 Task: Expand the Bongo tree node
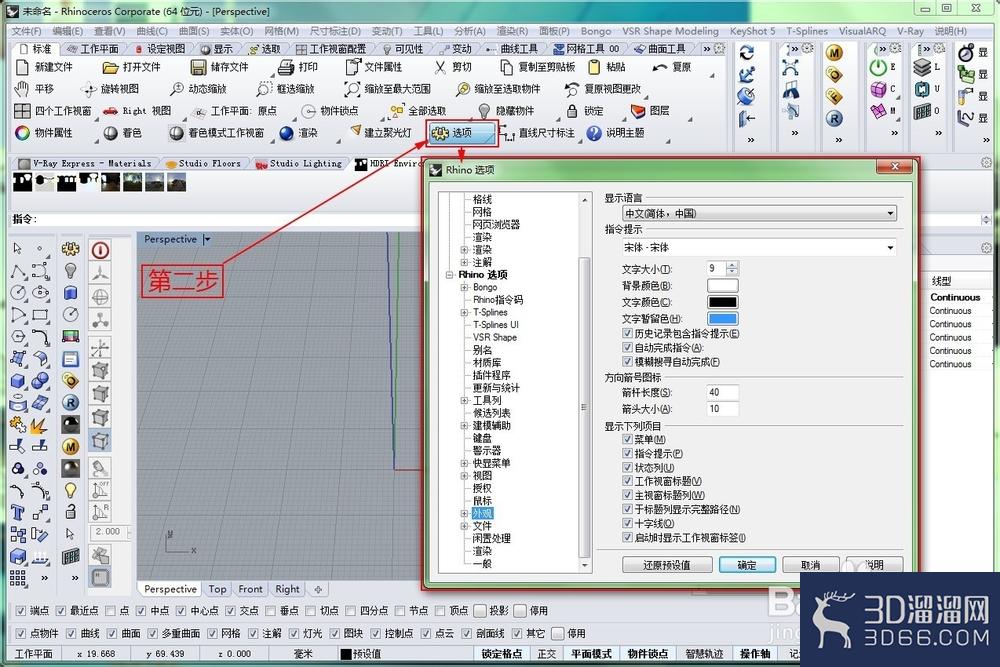(x=464, y=288)
